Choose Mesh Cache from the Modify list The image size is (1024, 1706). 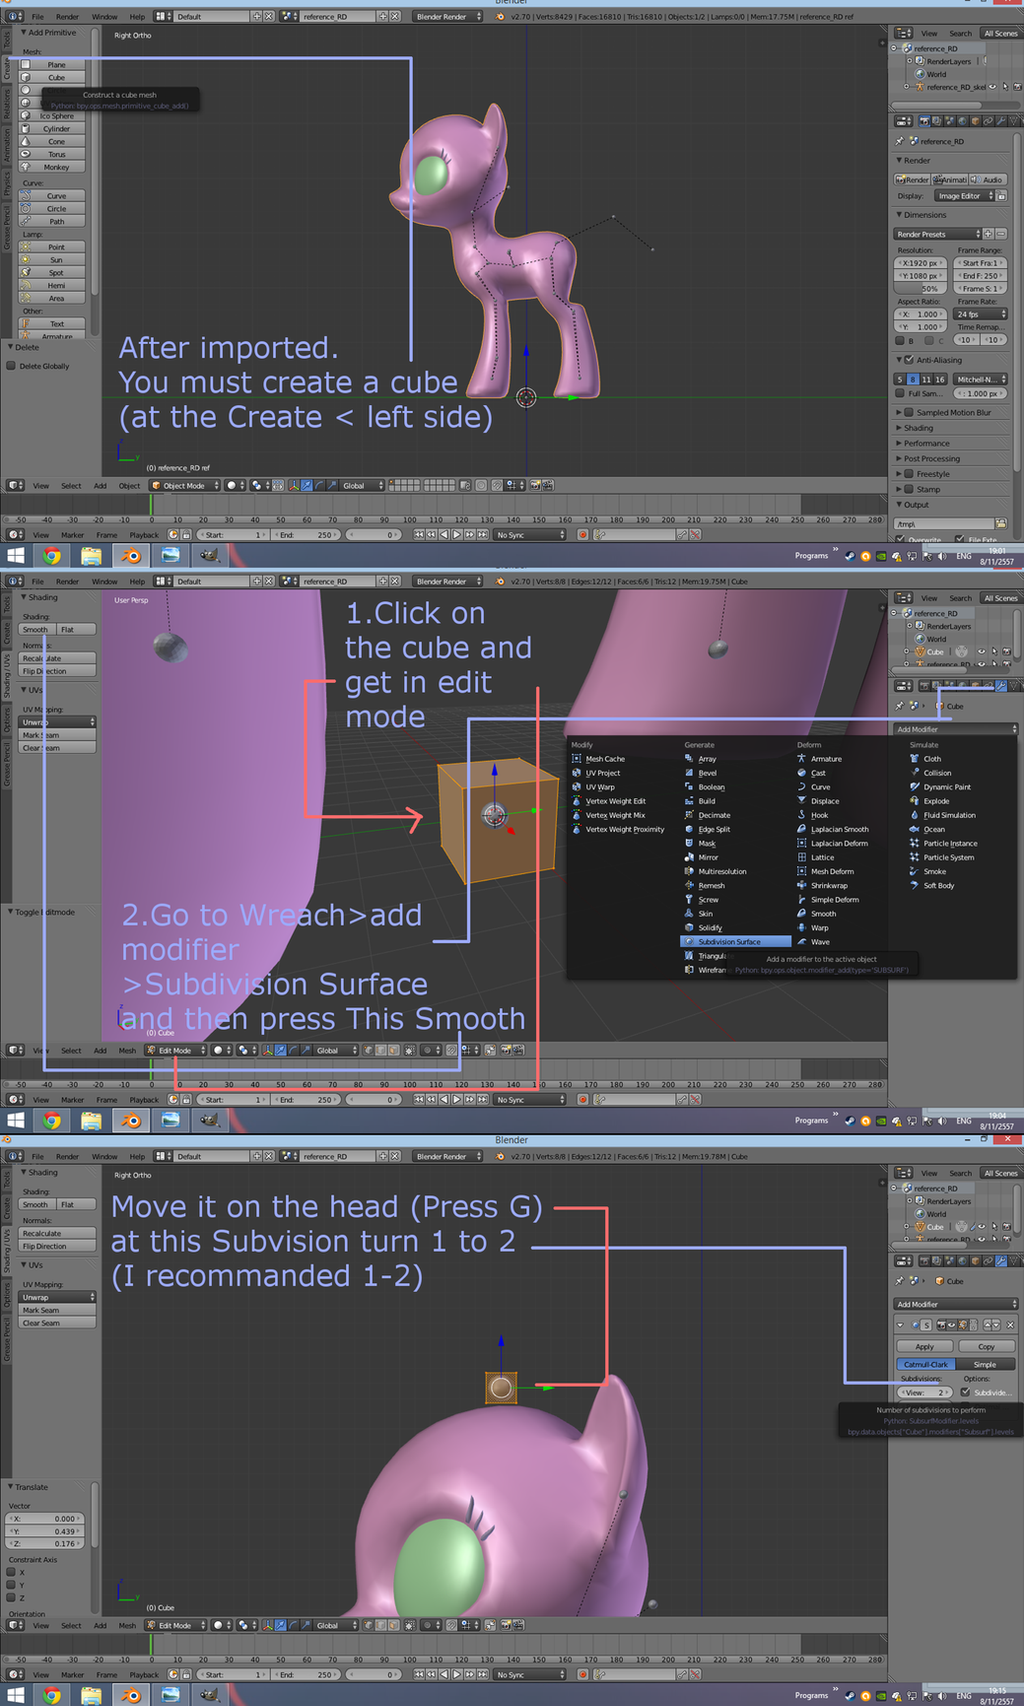point(604,759)
